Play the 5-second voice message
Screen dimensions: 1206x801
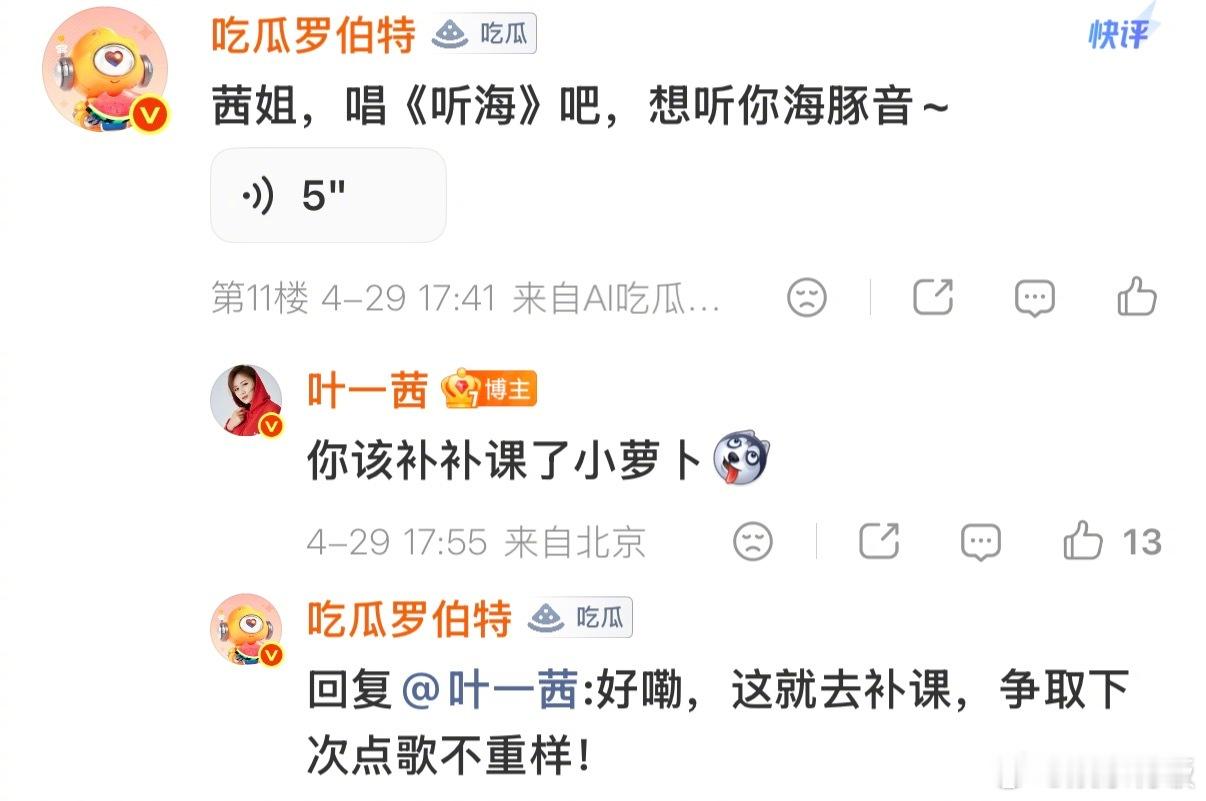pyautogui.click(x=328, y=196)
